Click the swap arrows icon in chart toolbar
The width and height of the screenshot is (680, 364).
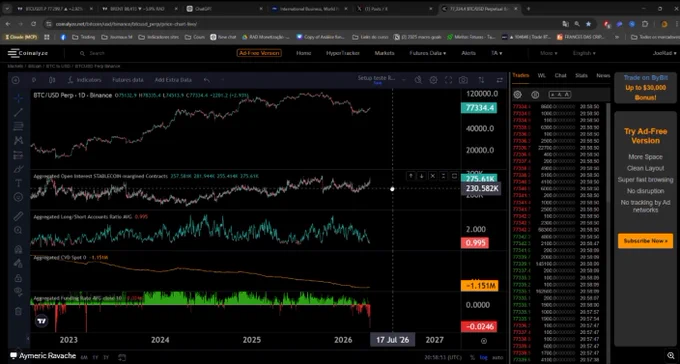[x=500, y=80]
